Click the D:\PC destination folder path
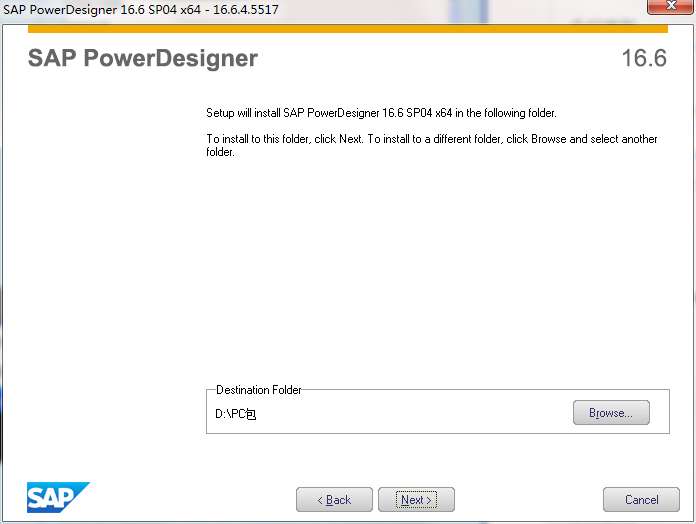The image size is (696, 524). coord(235,414)
